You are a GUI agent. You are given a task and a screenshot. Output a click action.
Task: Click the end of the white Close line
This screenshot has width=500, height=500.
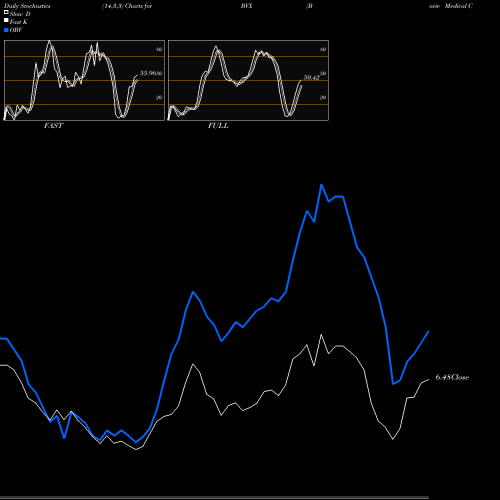tap(428, 379)
